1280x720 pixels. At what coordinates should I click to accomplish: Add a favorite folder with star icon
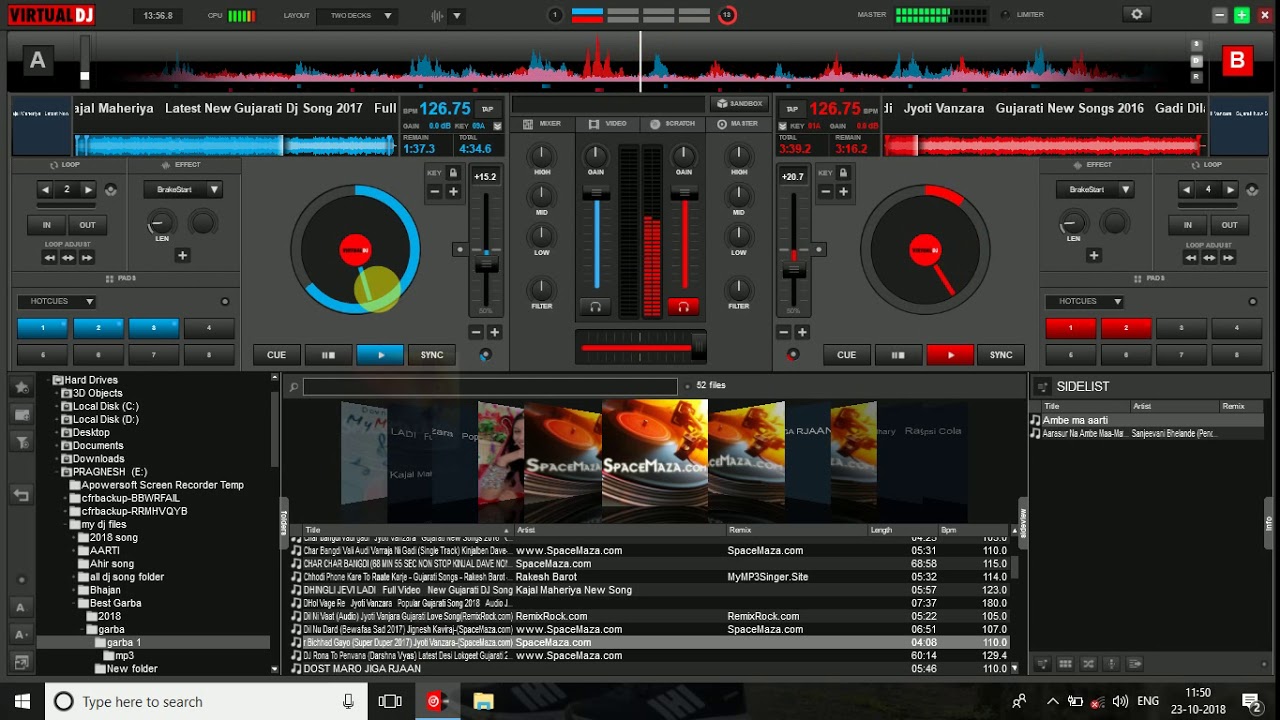coord(20,386)
